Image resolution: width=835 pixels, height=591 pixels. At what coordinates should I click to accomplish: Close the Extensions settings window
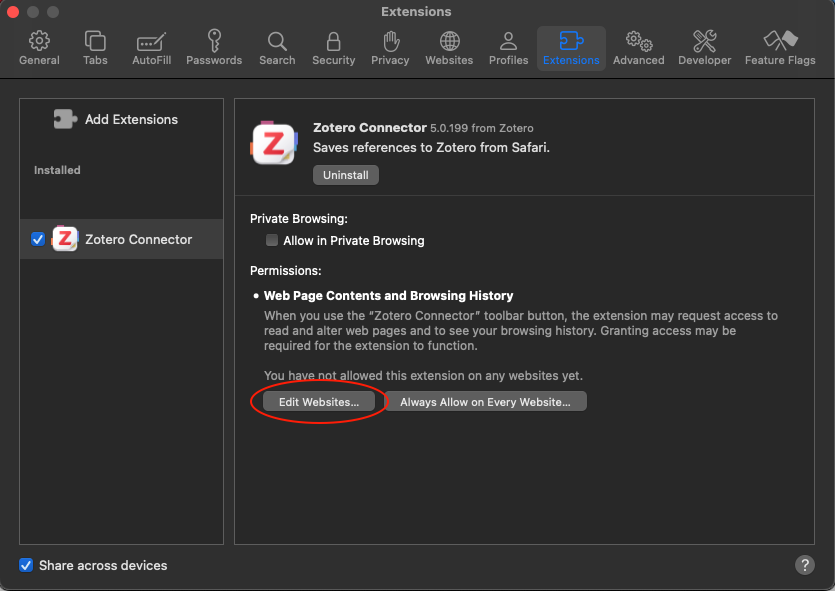13,12
